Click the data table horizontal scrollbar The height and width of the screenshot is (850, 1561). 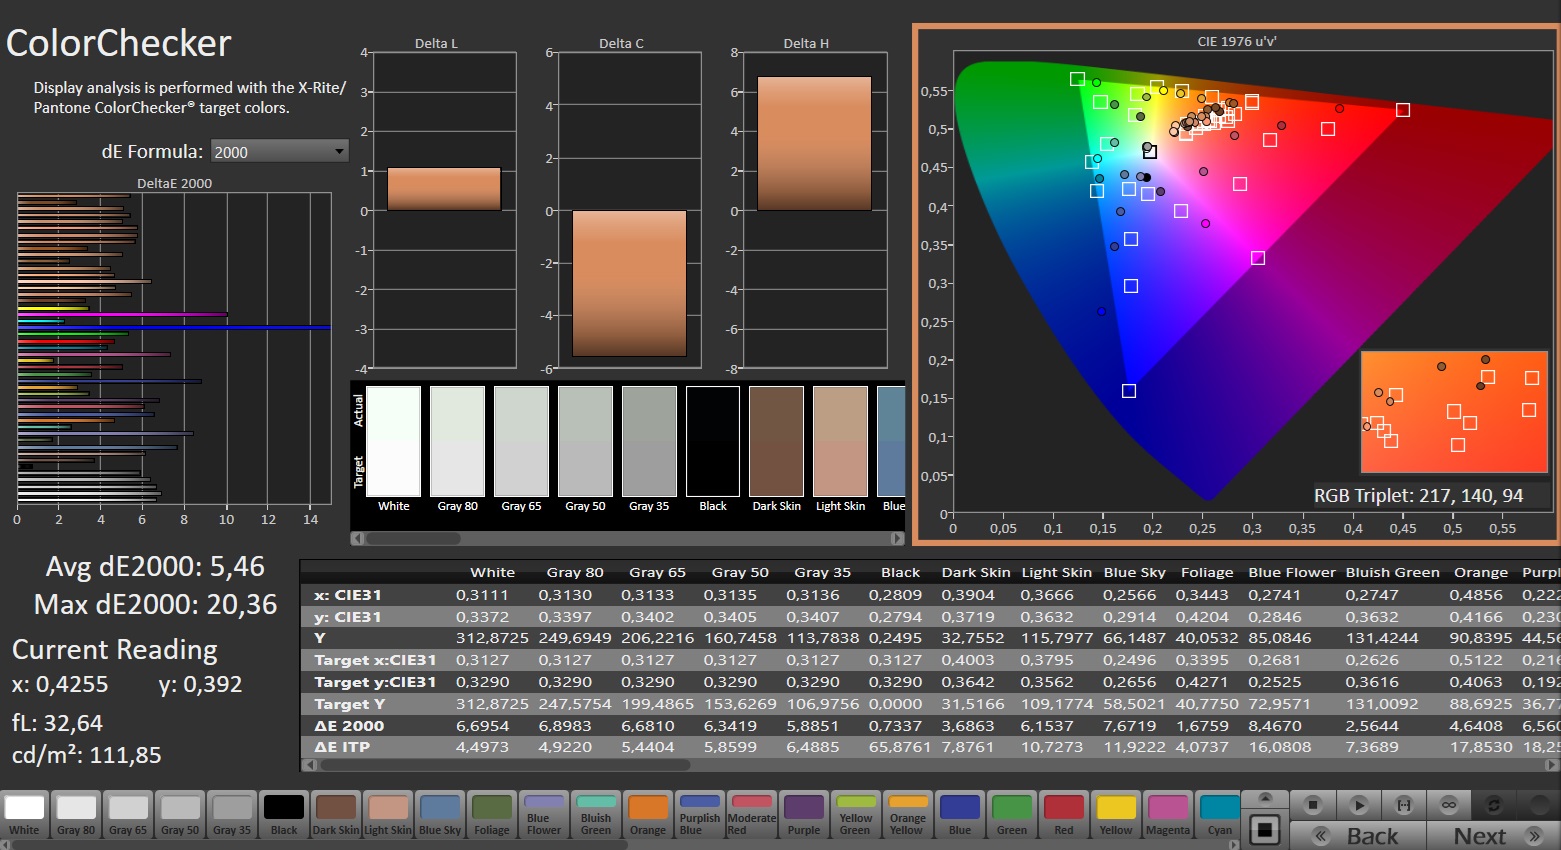coord(505,765)
